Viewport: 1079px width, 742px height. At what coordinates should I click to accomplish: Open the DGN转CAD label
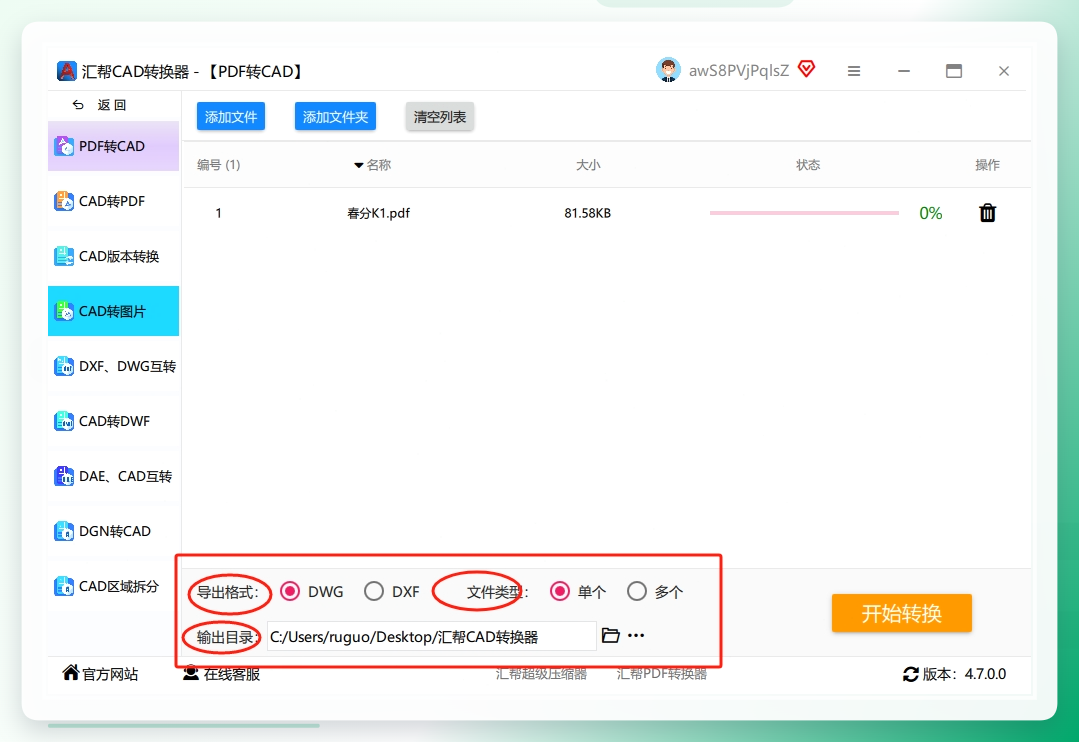(115, 531)
